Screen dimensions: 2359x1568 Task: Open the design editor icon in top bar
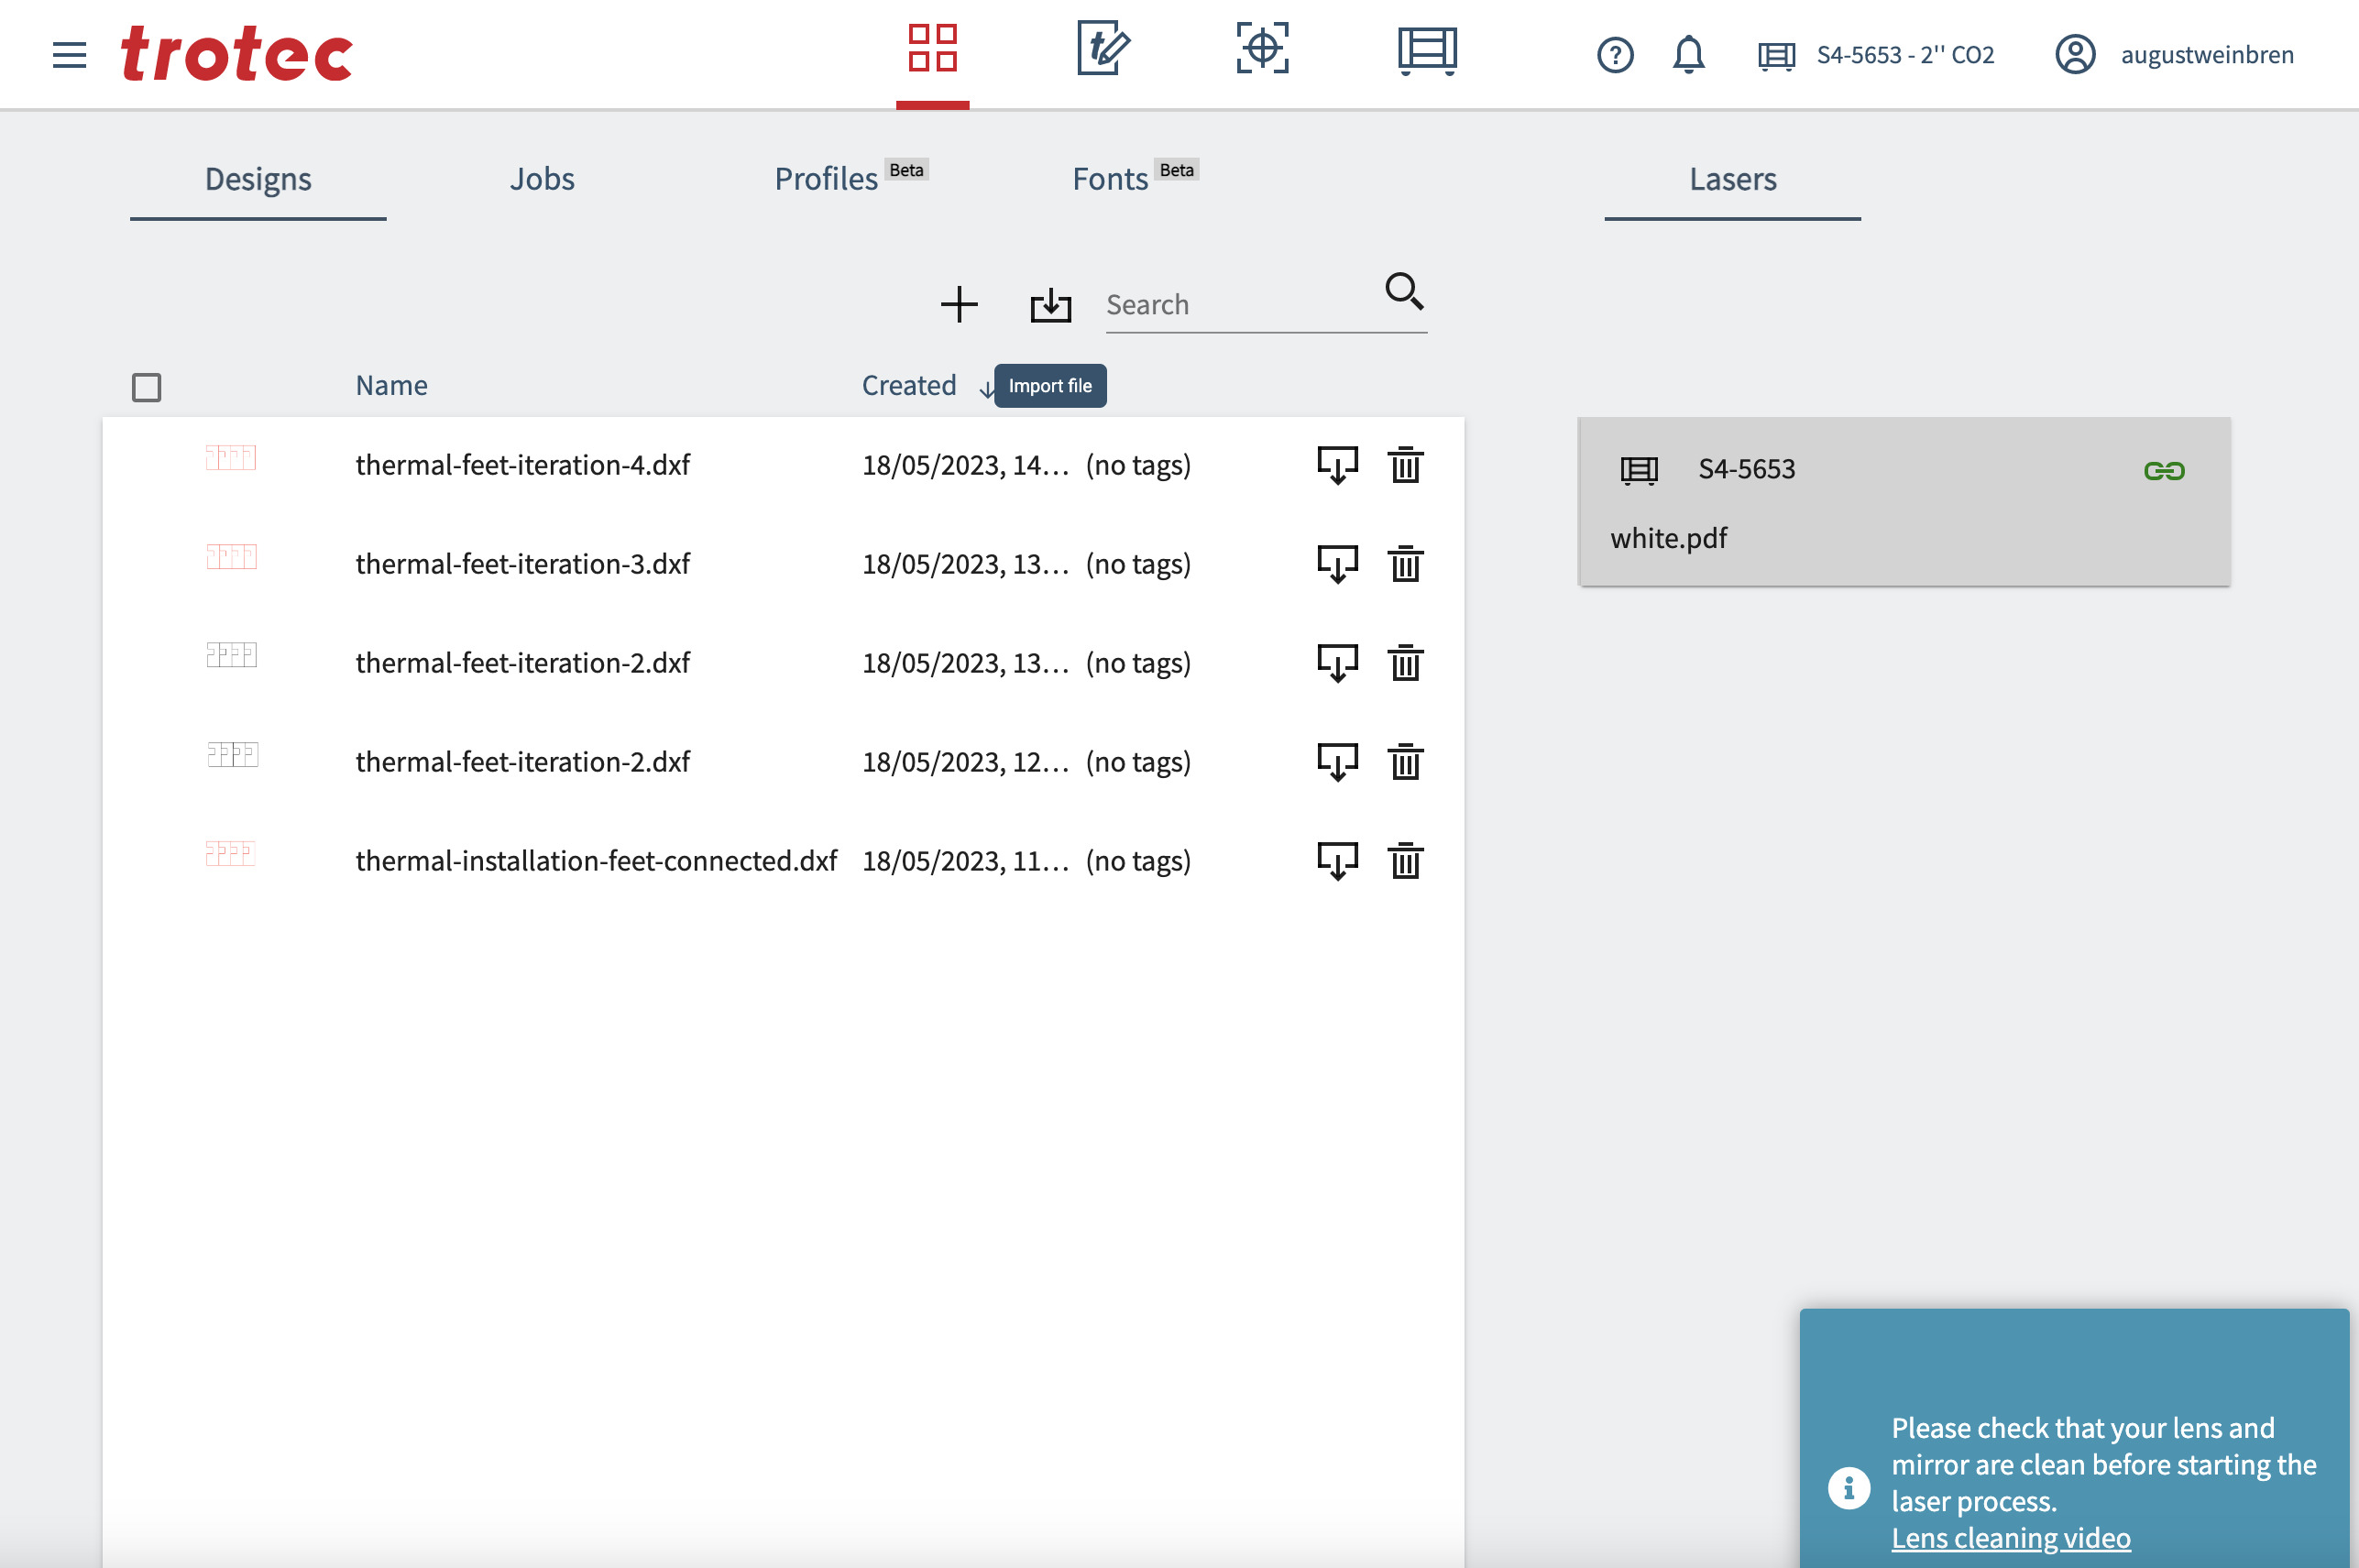coord(1103,49)
